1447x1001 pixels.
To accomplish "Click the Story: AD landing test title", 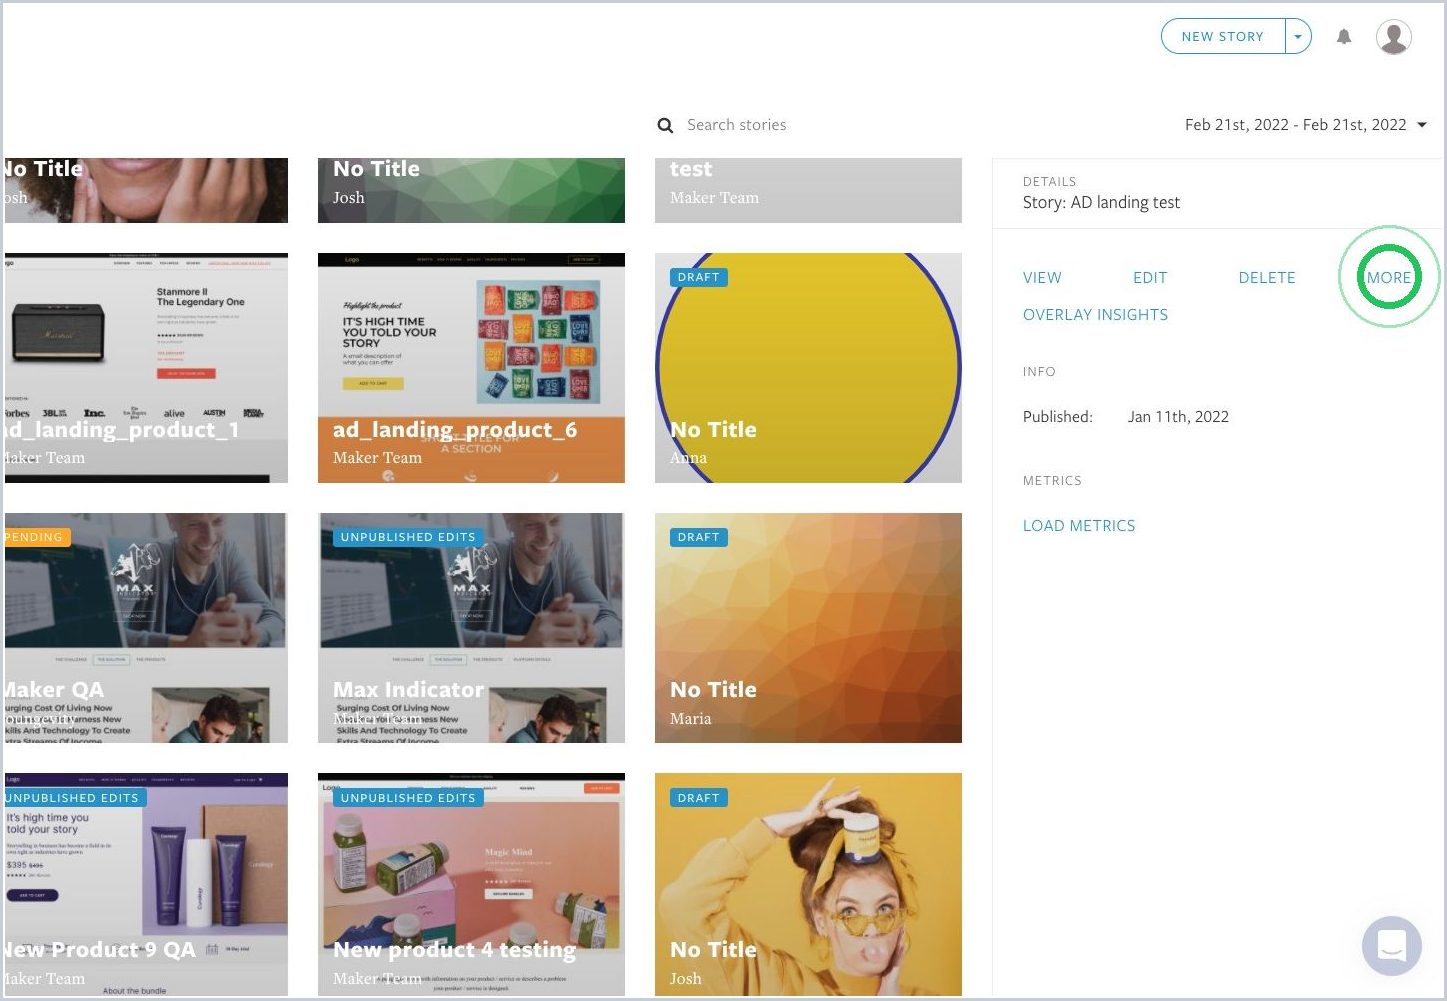I will pos(1101,203).
